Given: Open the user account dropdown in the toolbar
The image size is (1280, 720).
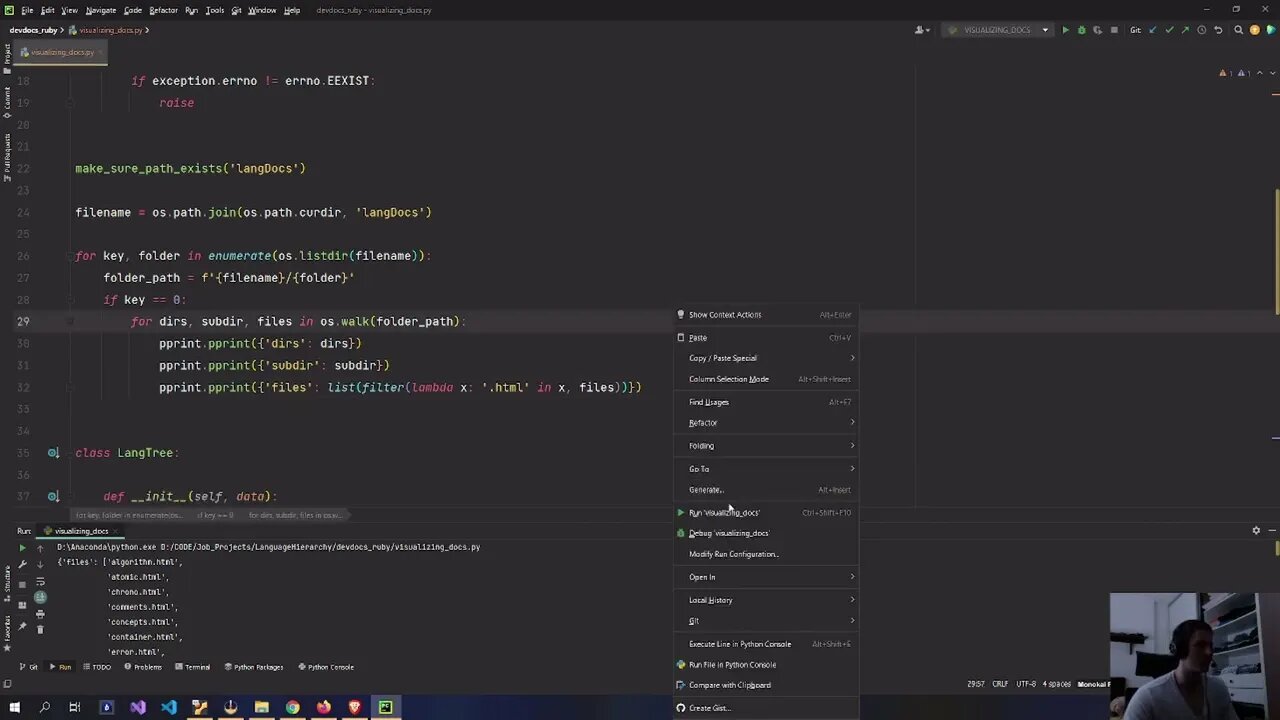Looking at the screenshot, I should [x=922, y=30].
